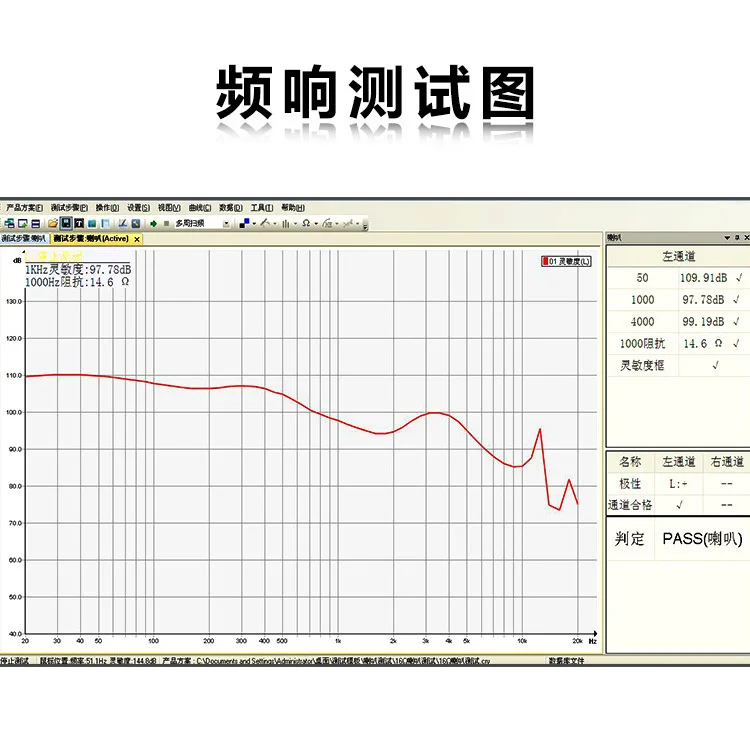Switch to the 测试步骤:喇叭 inactive tab
The height and width of the screenshot is (750, 750).
(x=24, y=239)
